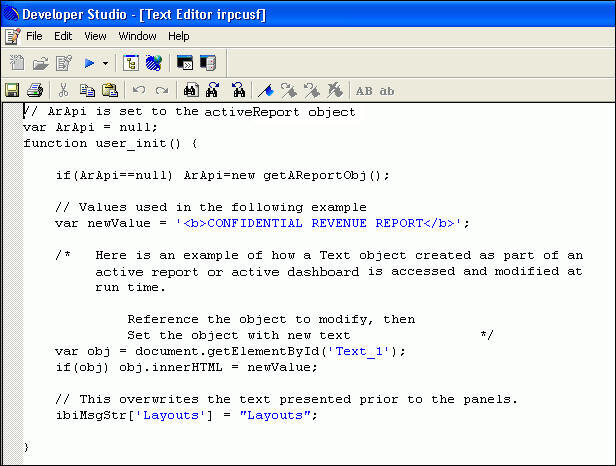Screen dimensions: 616x466
Task: Open the View menu
Action: 95,36
